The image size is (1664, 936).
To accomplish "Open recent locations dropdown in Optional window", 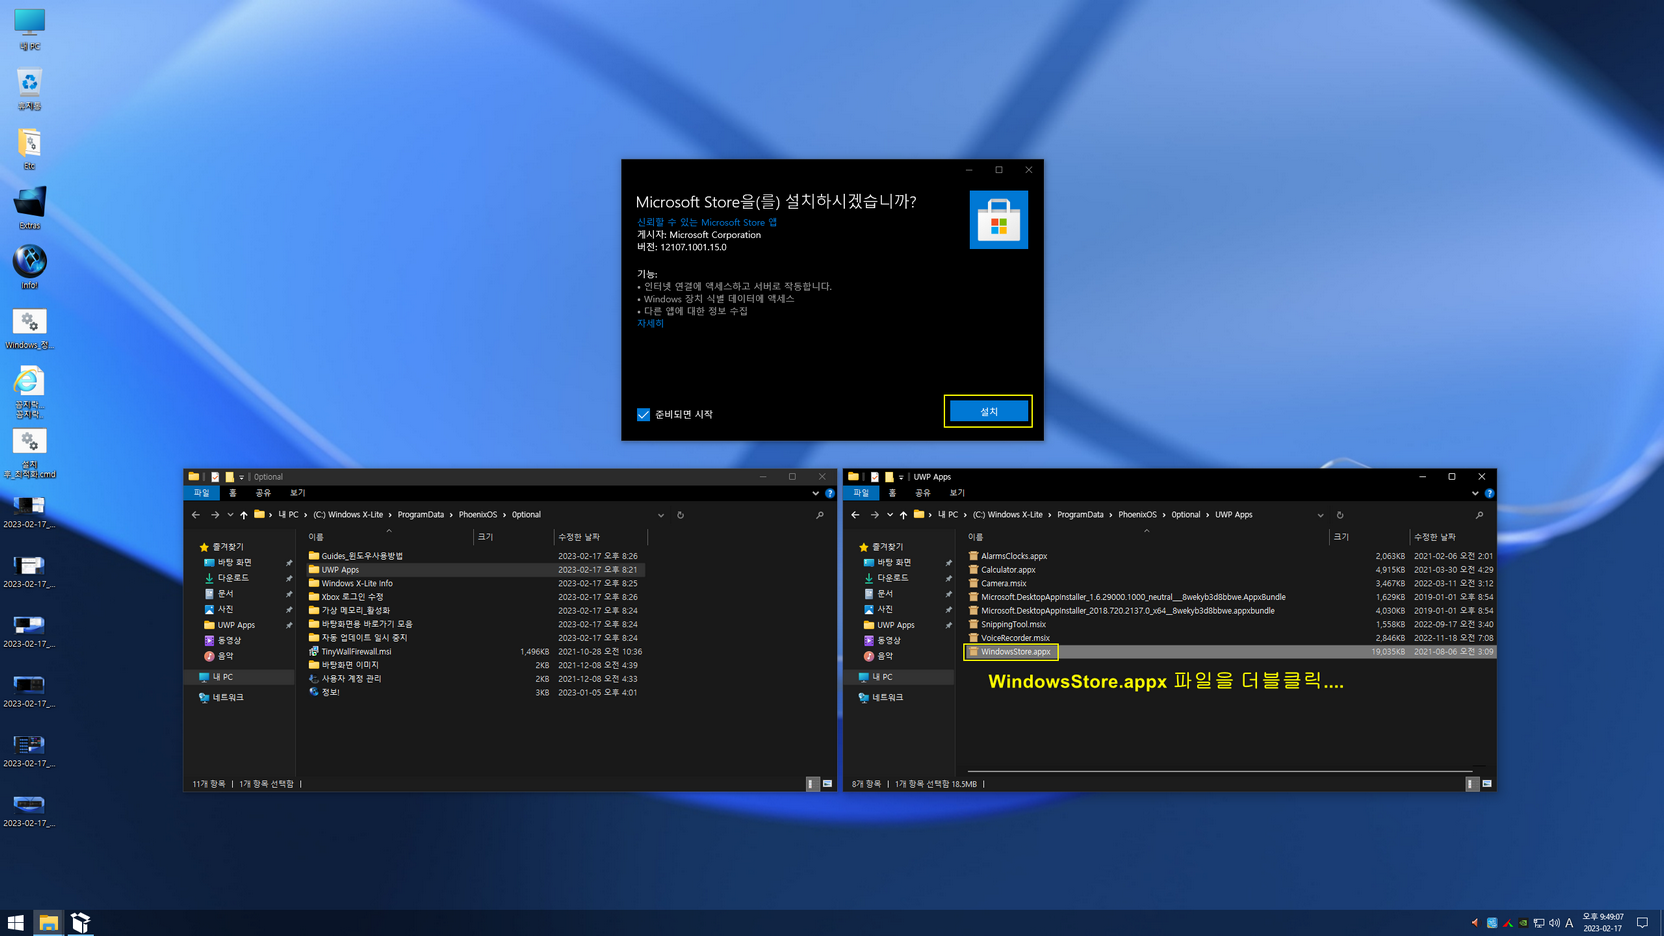I will pos(230,515).
